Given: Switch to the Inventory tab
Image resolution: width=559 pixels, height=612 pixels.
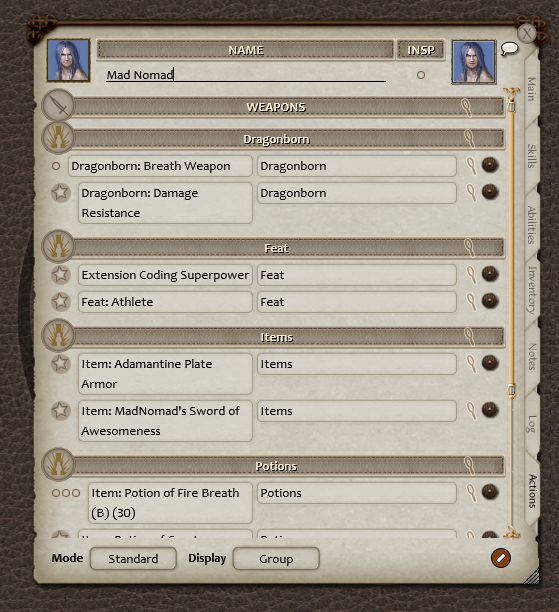Looking at the screenshot, I should point(532,290).
